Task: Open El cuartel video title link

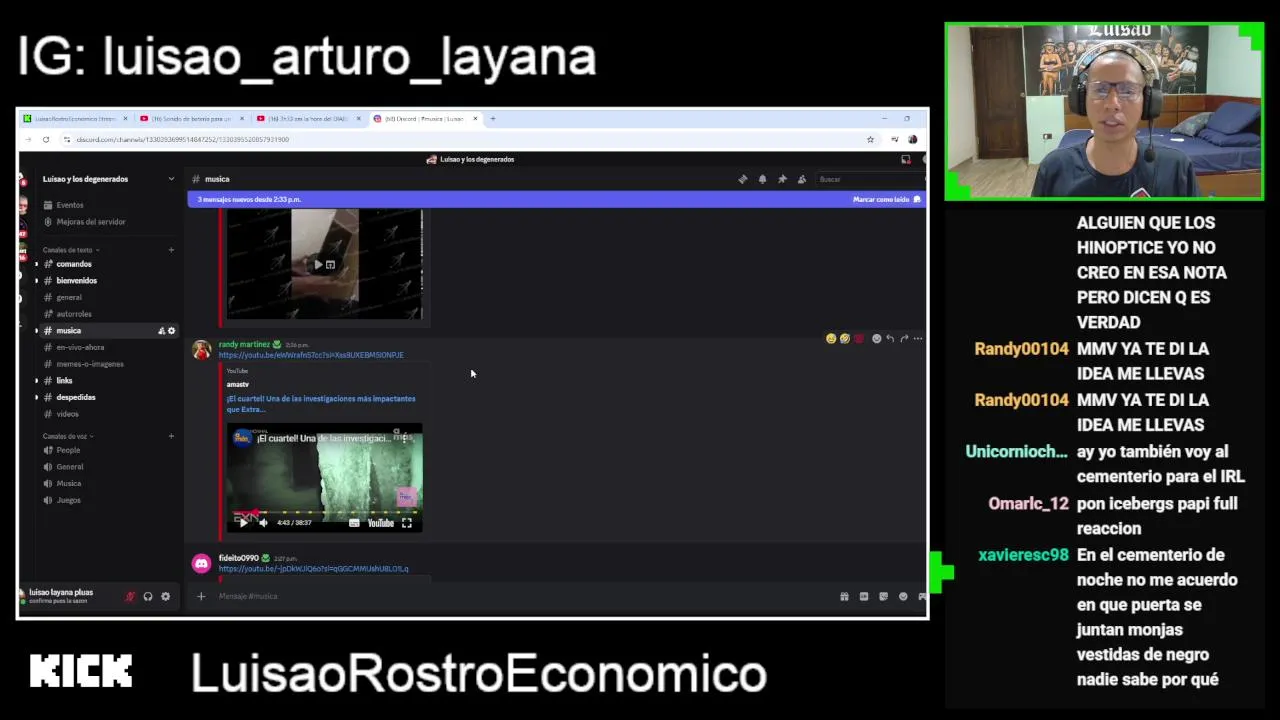Action: [x=320, y=404]
